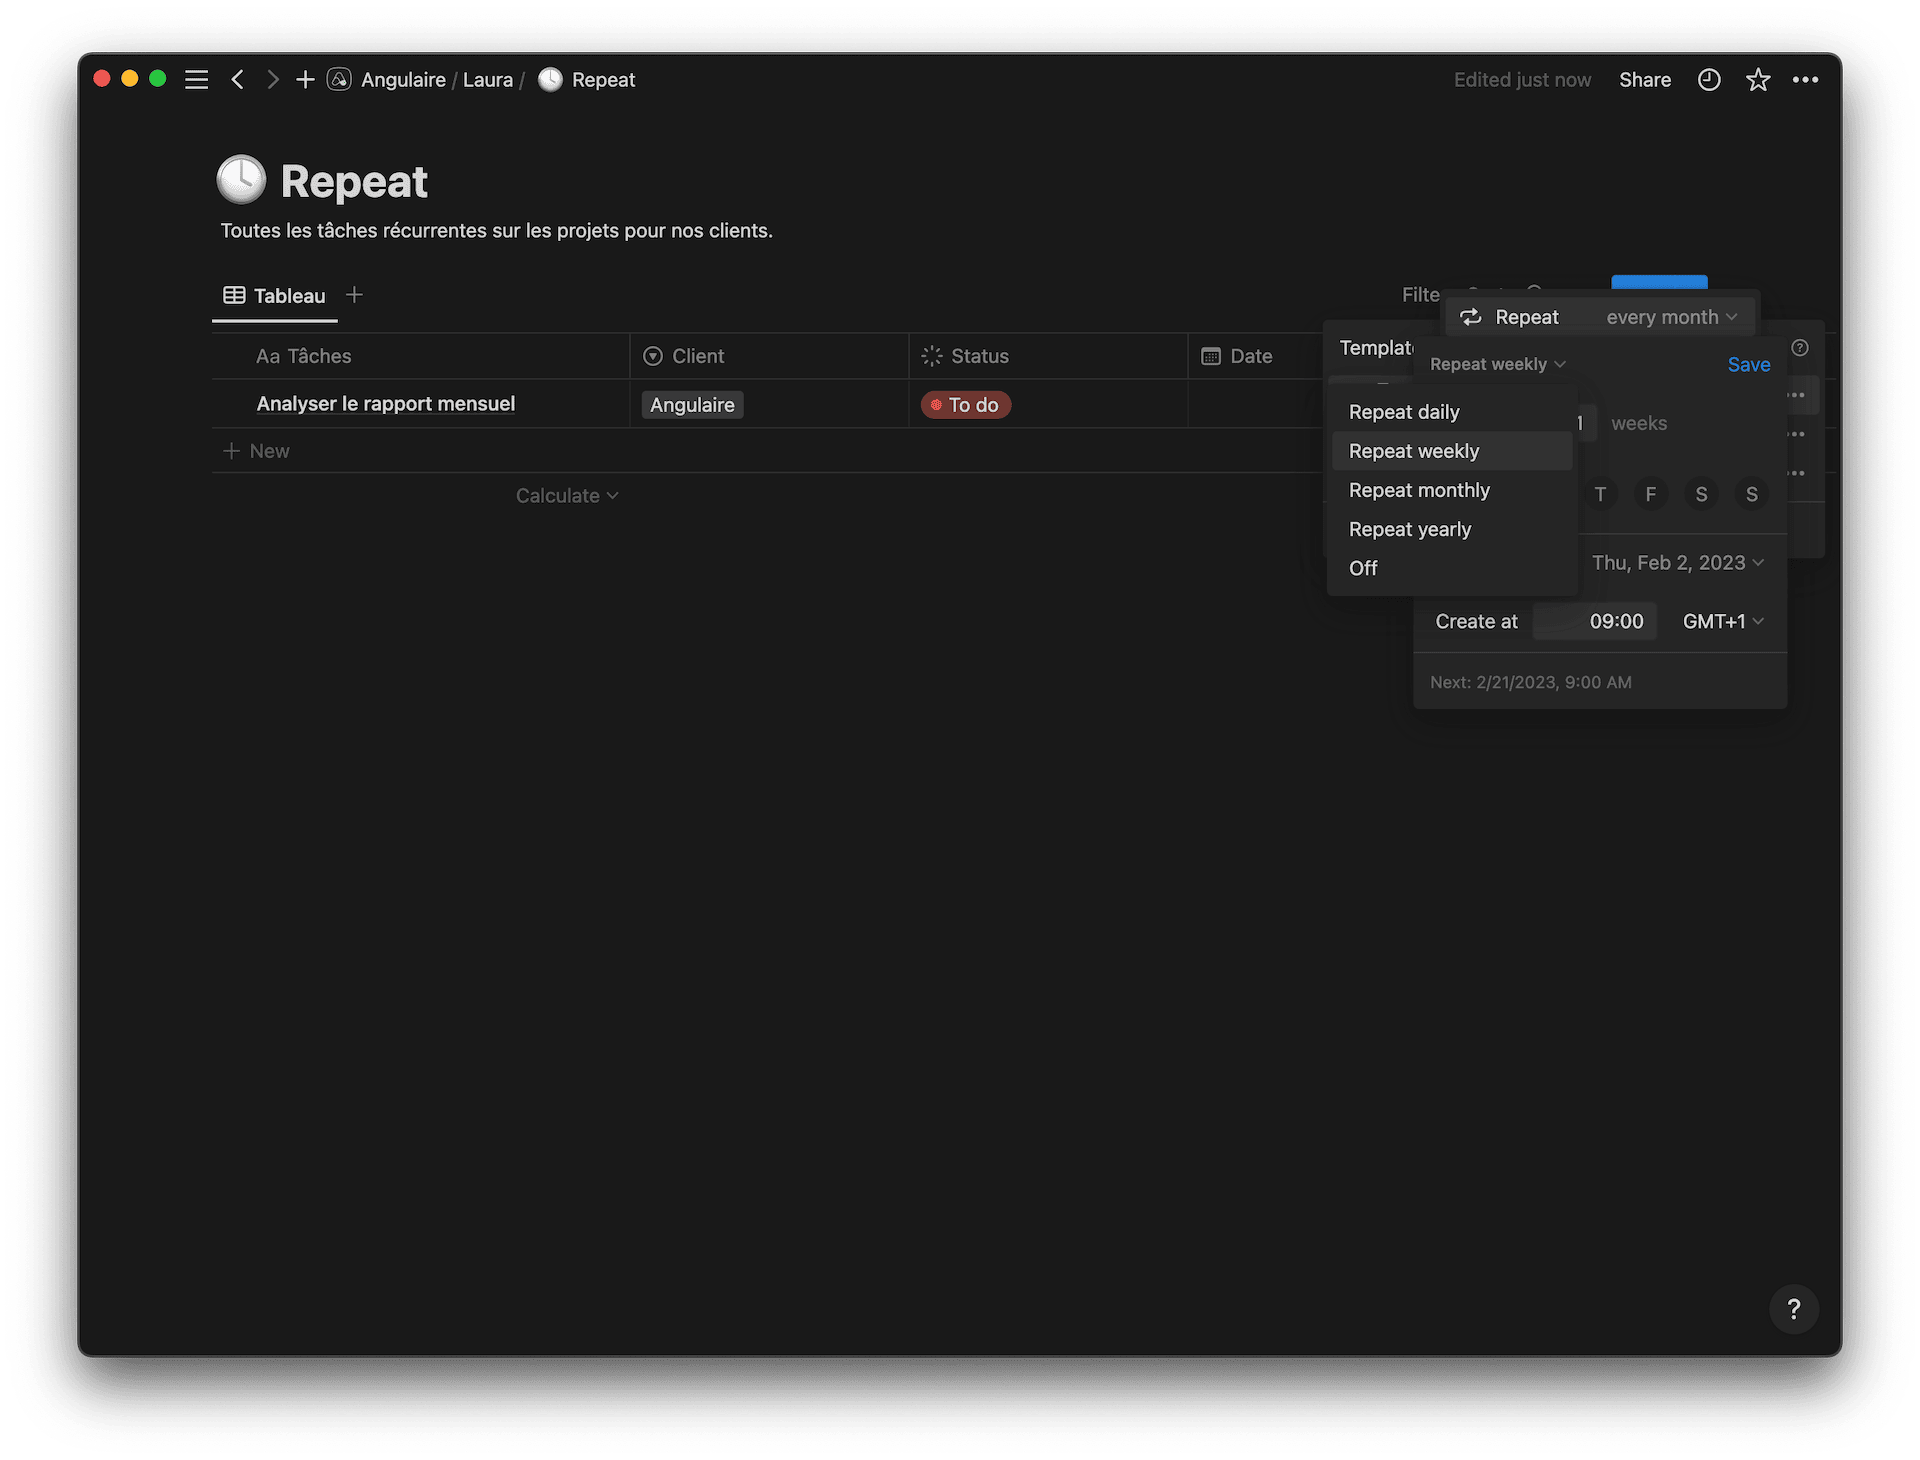Select Repeat monthly option
Image resolution: width=1920 pixels, height=1460 pixels.
[x=1419, y=490]
